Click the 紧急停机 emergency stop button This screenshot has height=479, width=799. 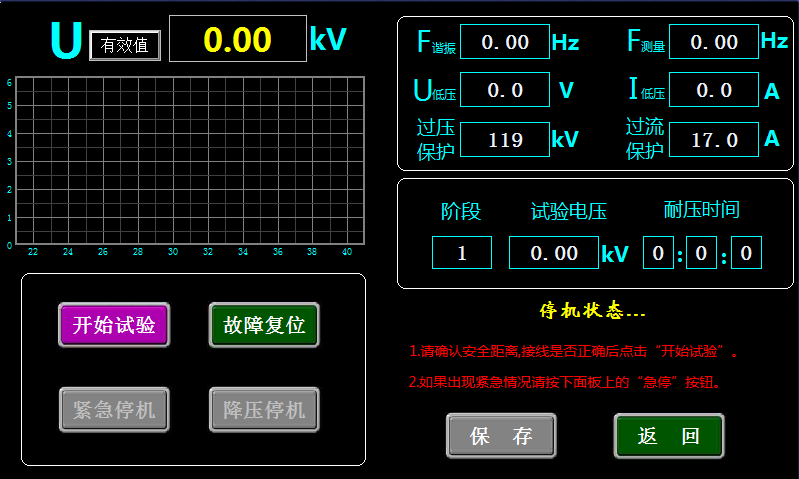(114, 410)
